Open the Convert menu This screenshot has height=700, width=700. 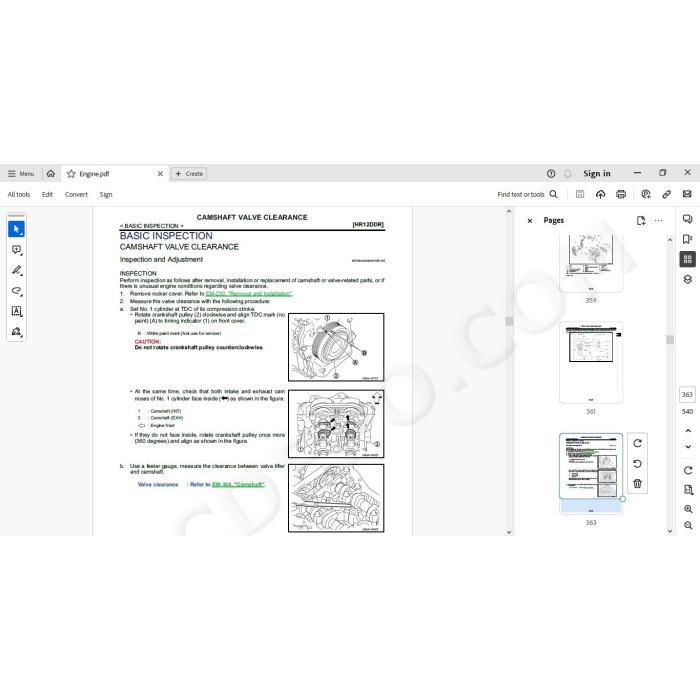[76, 194]
